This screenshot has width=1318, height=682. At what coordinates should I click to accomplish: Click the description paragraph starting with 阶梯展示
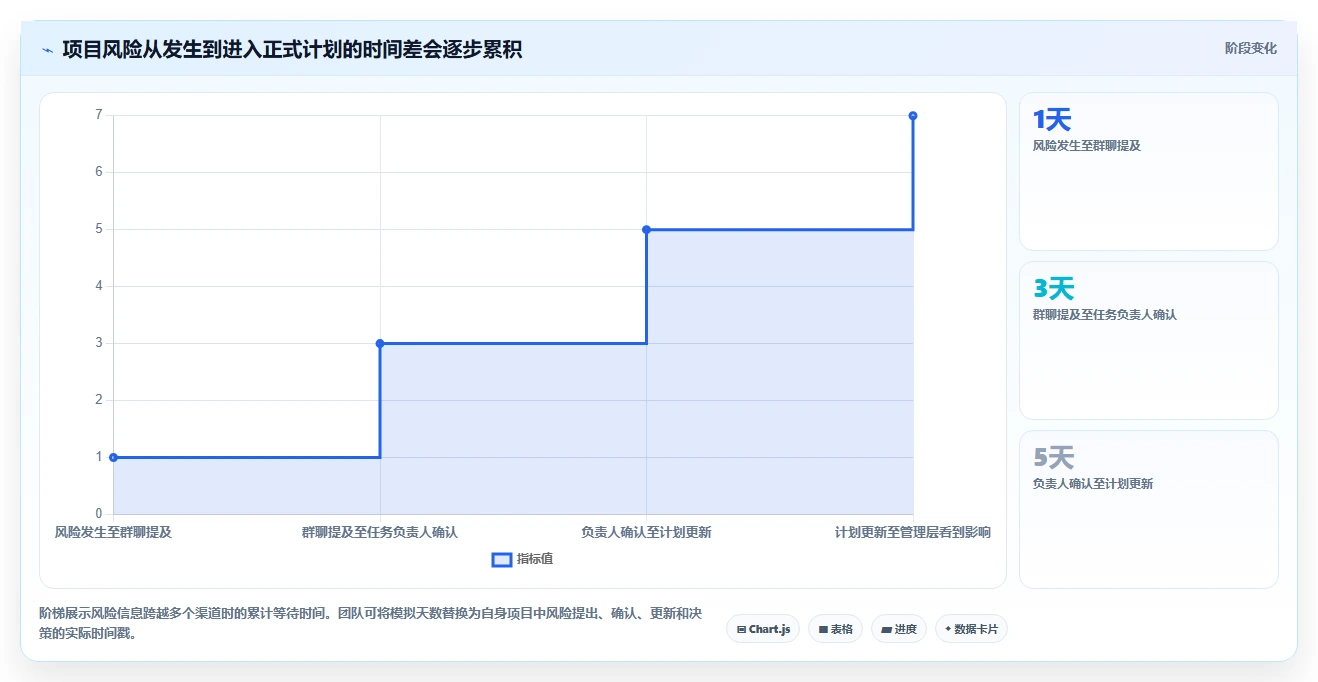pyautogui.click(x=370, y=622)
